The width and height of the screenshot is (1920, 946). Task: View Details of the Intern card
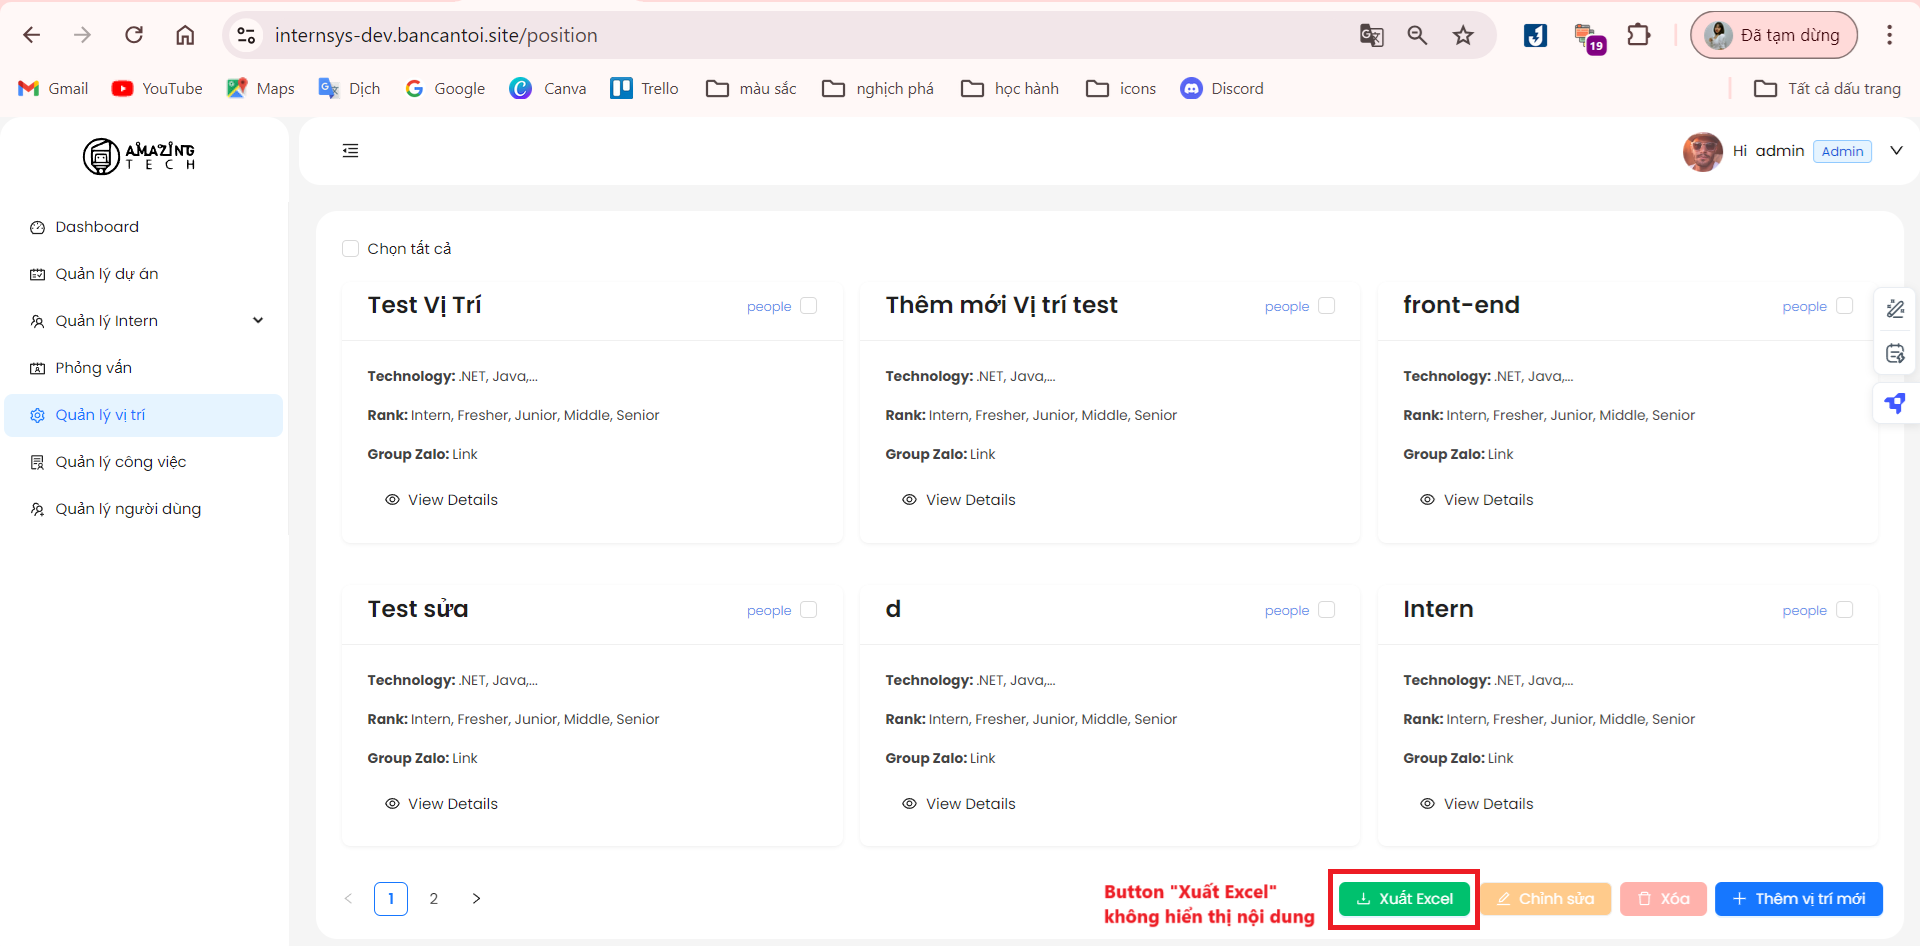(1487, 804)
